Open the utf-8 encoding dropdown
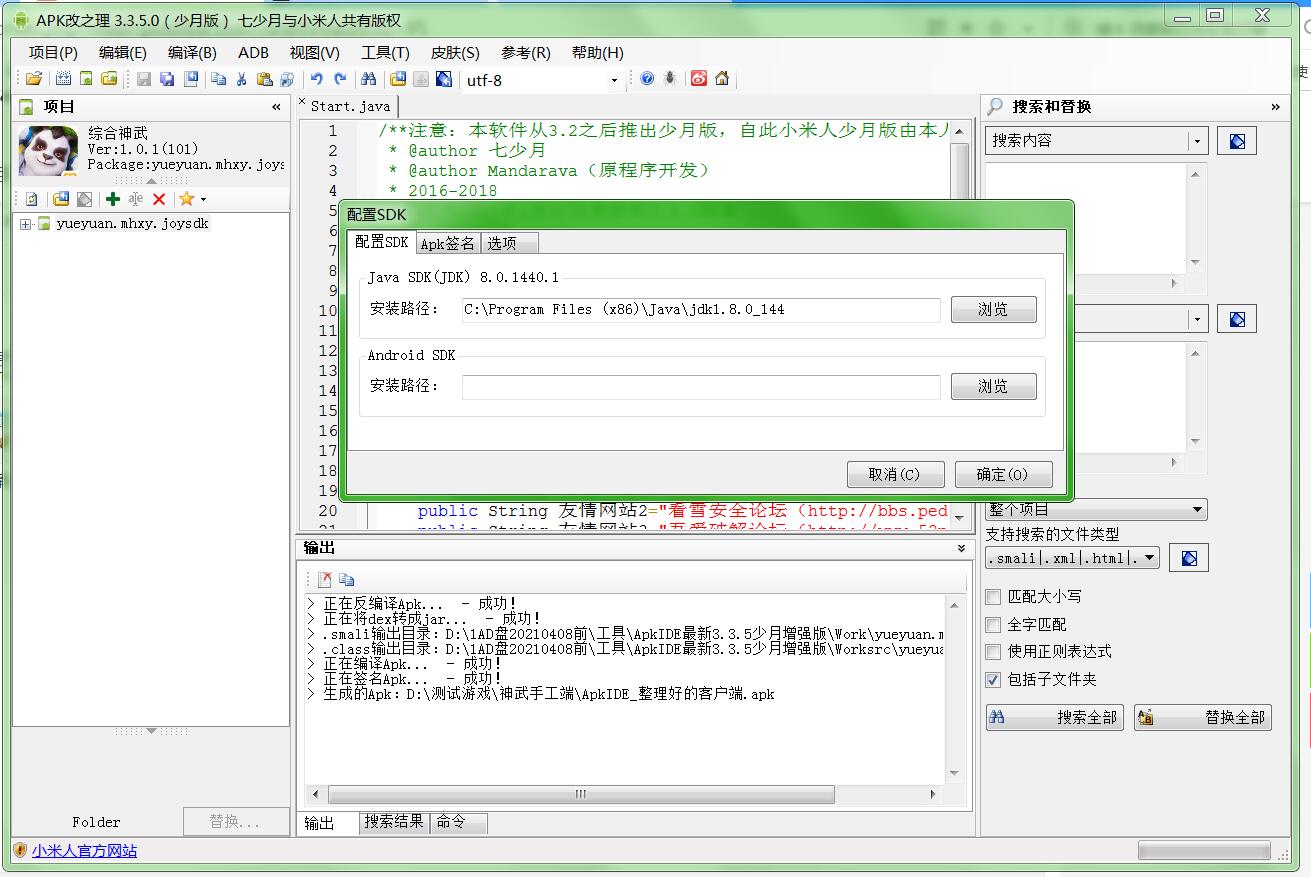 (x=614, y=80)
